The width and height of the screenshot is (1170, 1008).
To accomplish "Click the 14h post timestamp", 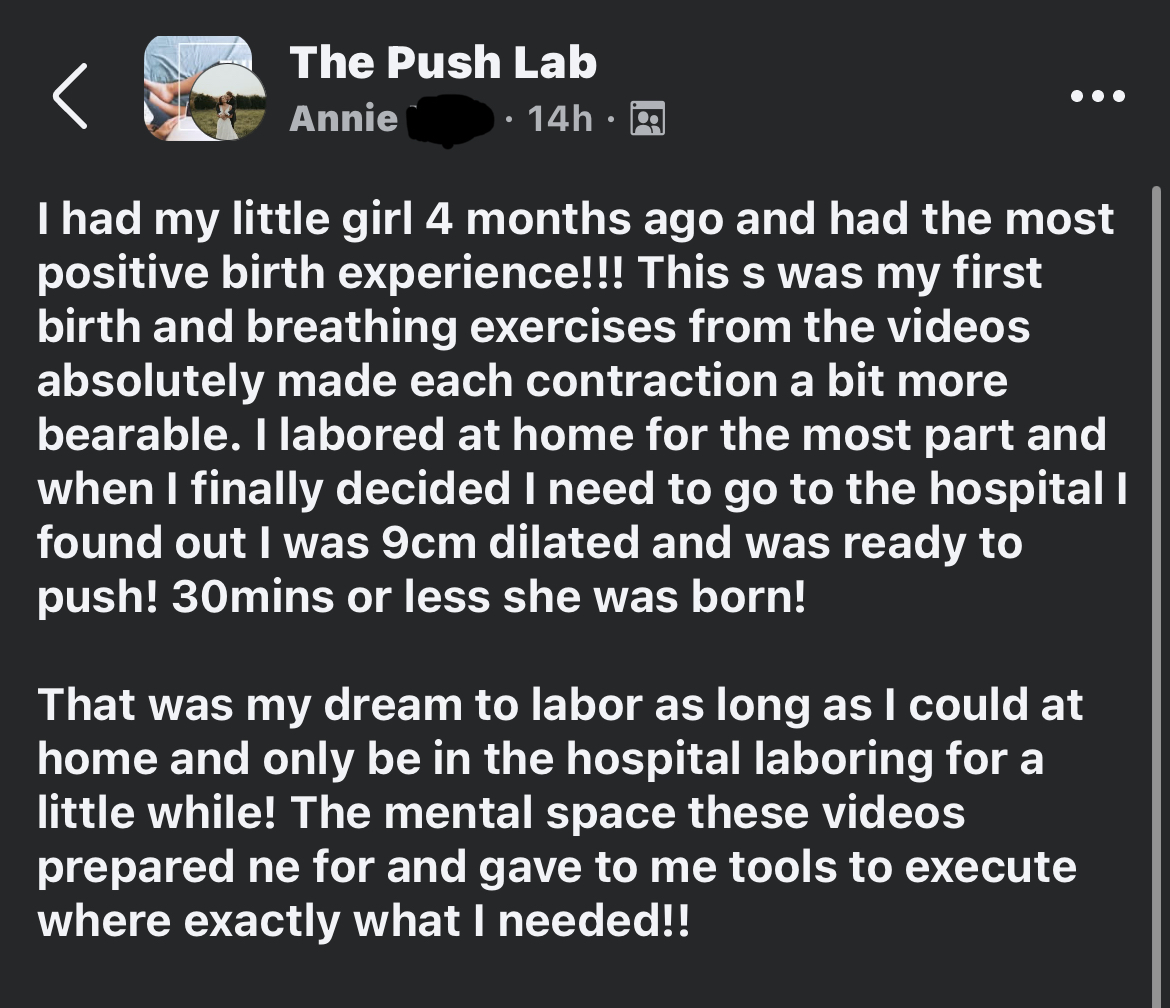I will tap(560, 119).
